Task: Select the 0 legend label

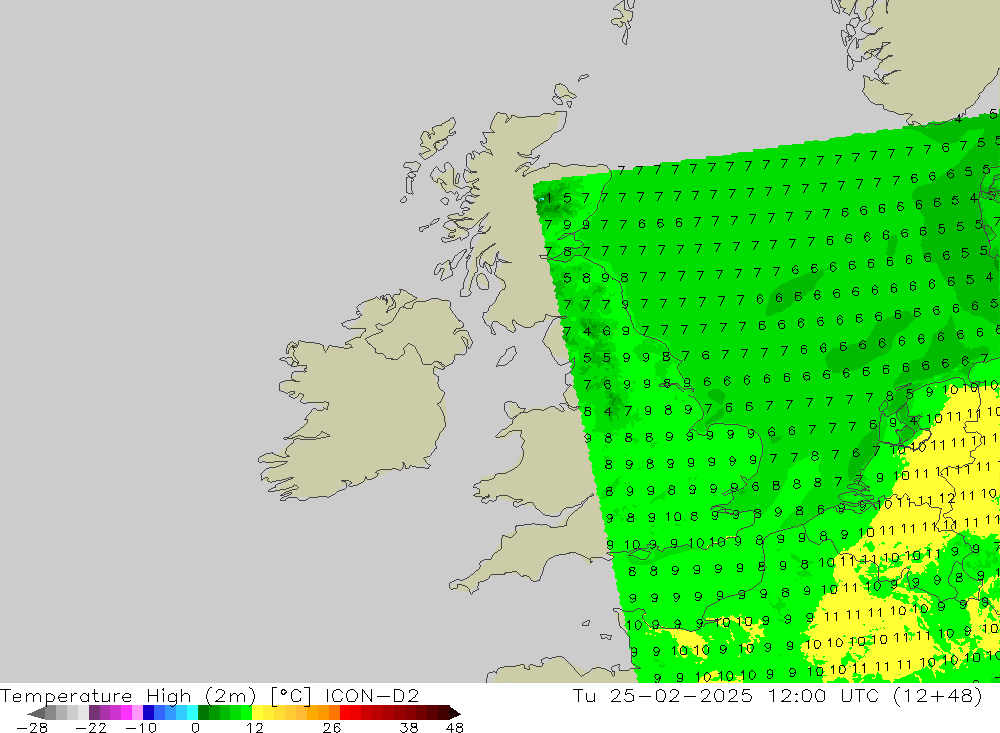Action: pyautogui.click(x=195, y=727)
